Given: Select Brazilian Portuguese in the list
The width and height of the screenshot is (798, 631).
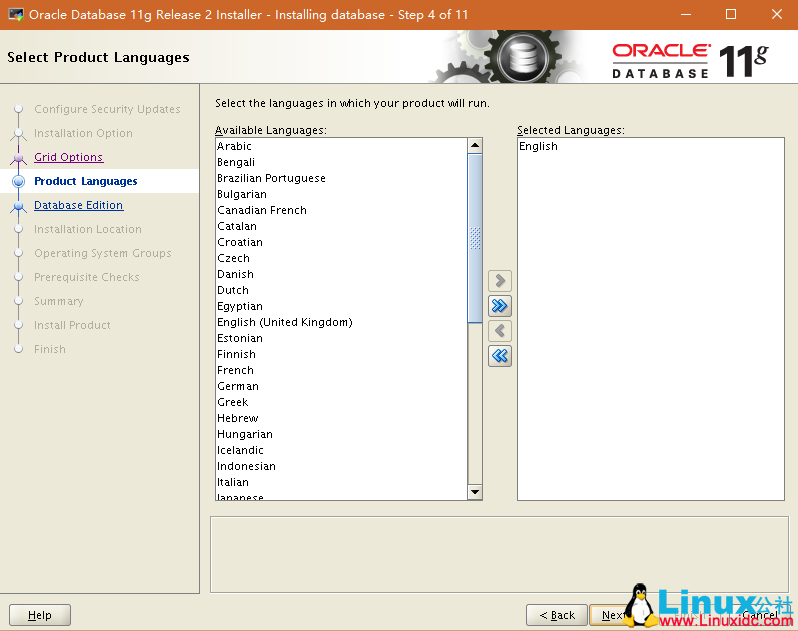Looking at the screenshot, I should tap(341, 178).
